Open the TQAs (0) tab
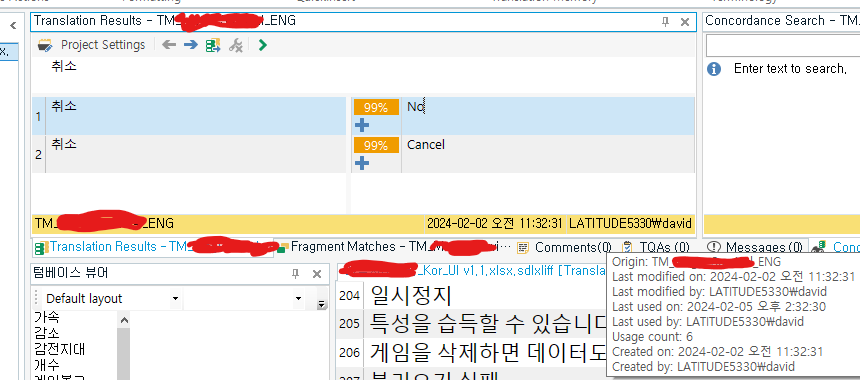 pos(656,247)
